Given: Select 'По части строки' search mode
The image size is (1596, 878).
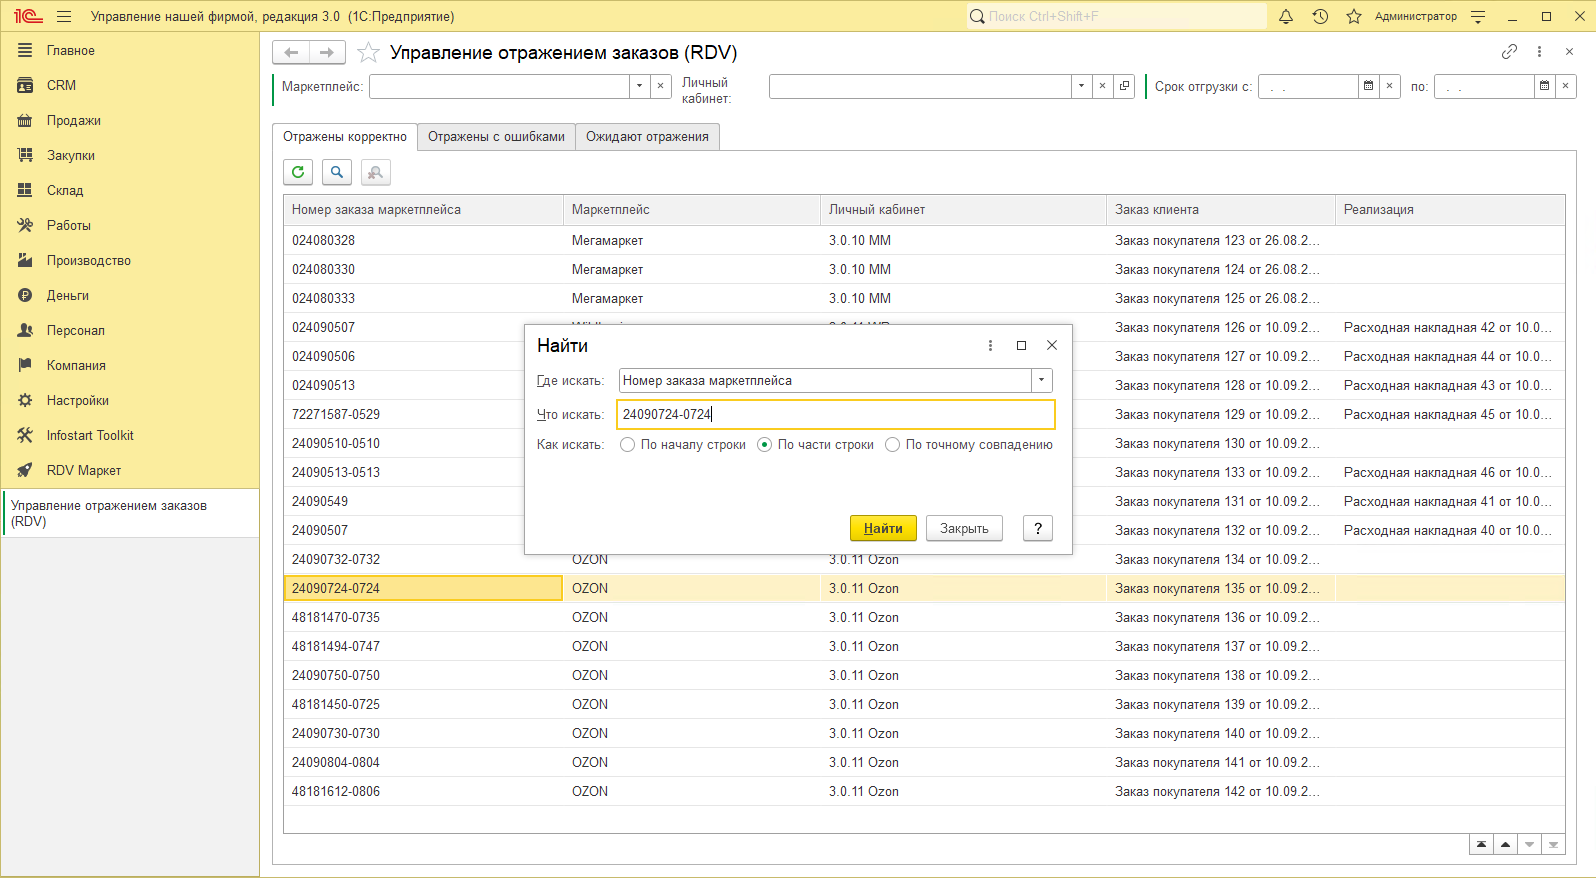Looking at the screenshot, I should click(x=765, y=445).
